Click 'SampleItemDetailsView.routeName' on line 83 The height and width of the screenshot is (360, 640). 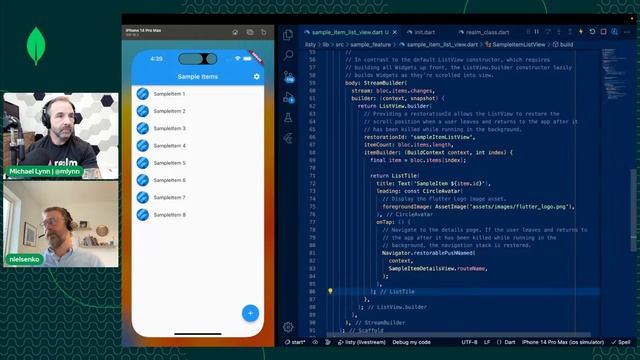[x=438, y=268]
